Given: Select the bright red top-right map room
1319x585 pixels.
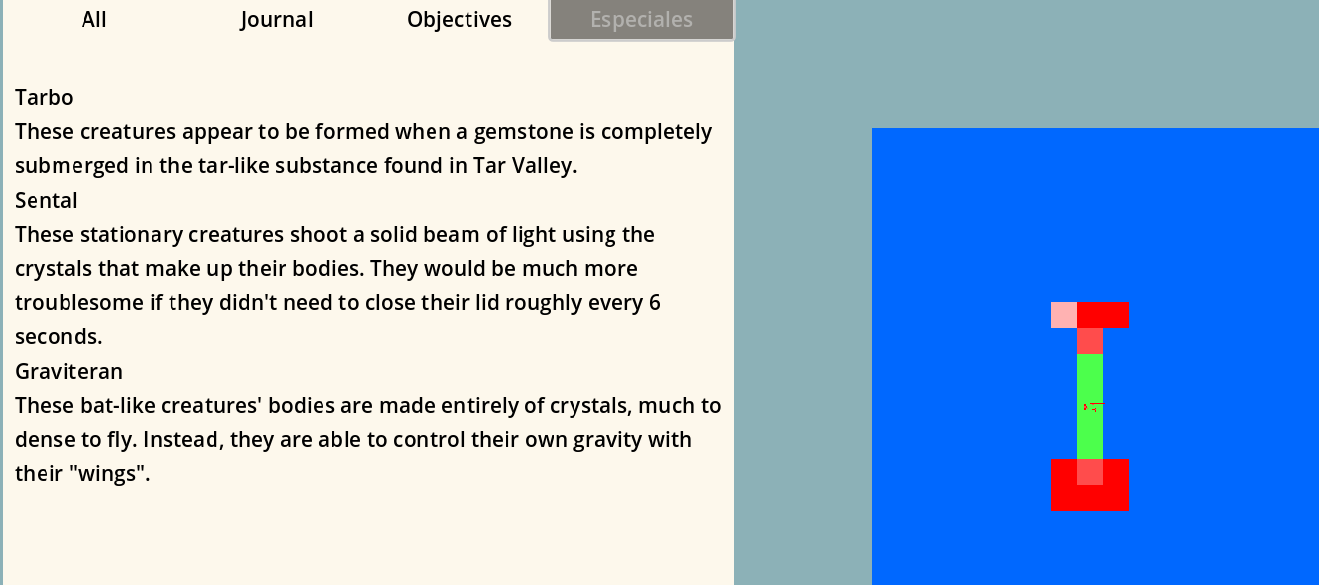Looking at the screenshot, I should point(1104,314).
